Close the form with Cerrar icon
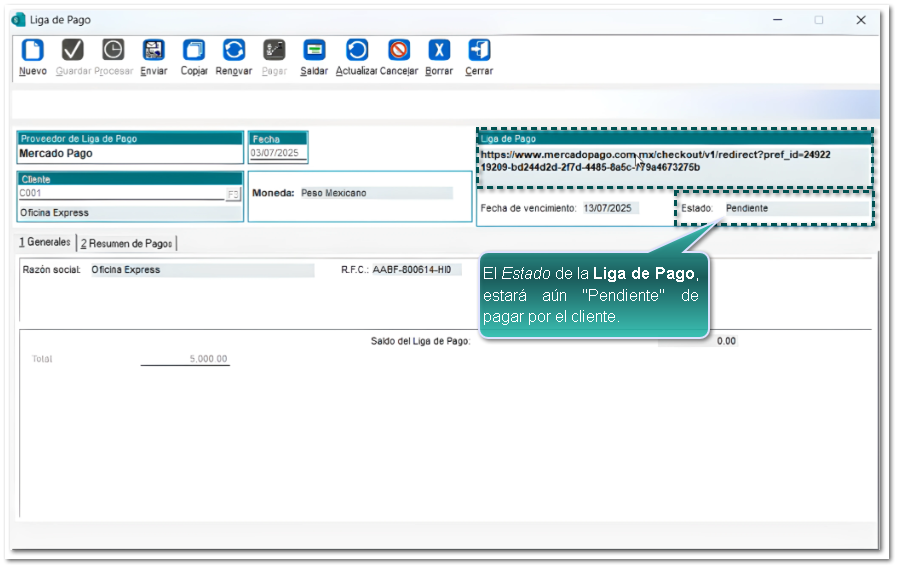 coord(479,51)
